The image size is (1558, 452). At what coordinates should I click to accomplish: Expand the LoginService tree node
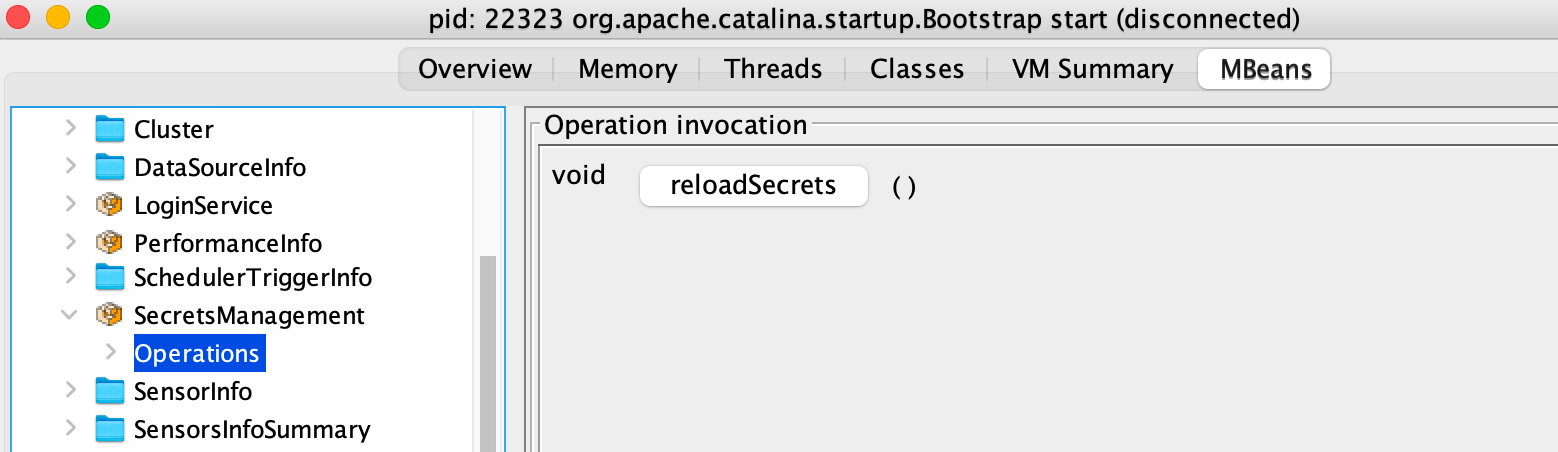pos(70,205)
